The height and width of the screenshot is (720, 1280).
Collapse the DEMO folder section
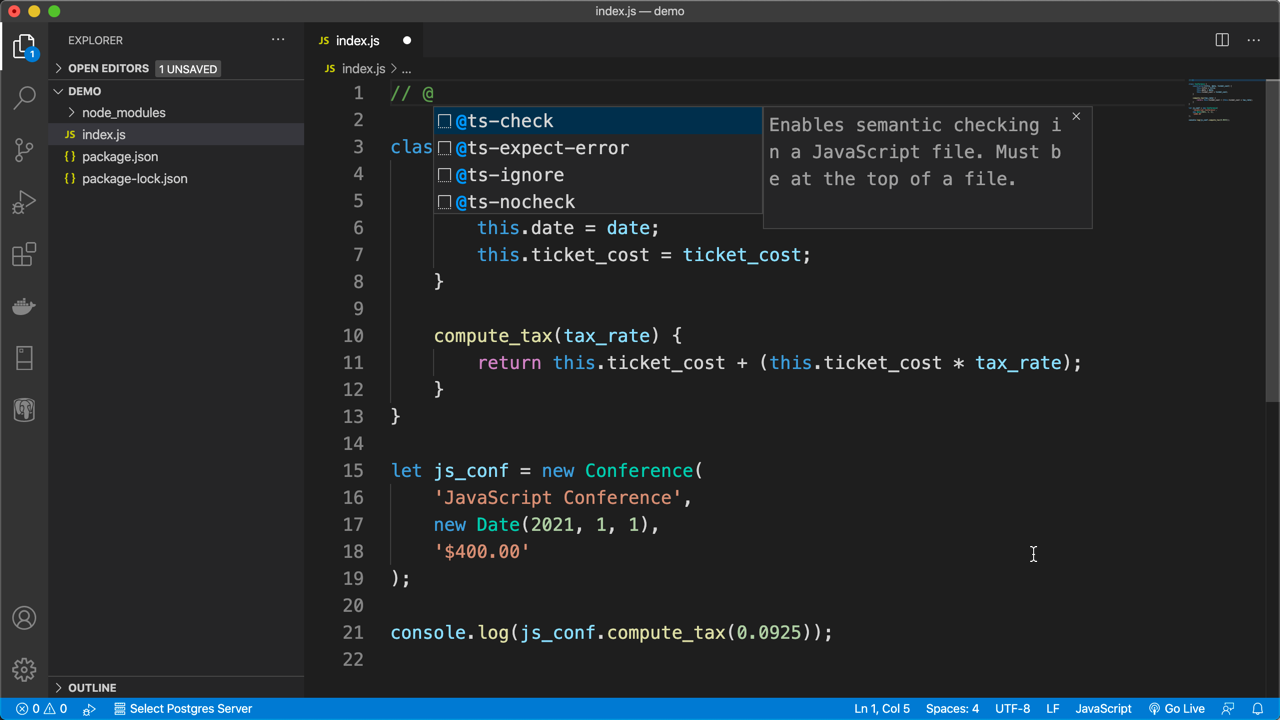pos(84,91)
